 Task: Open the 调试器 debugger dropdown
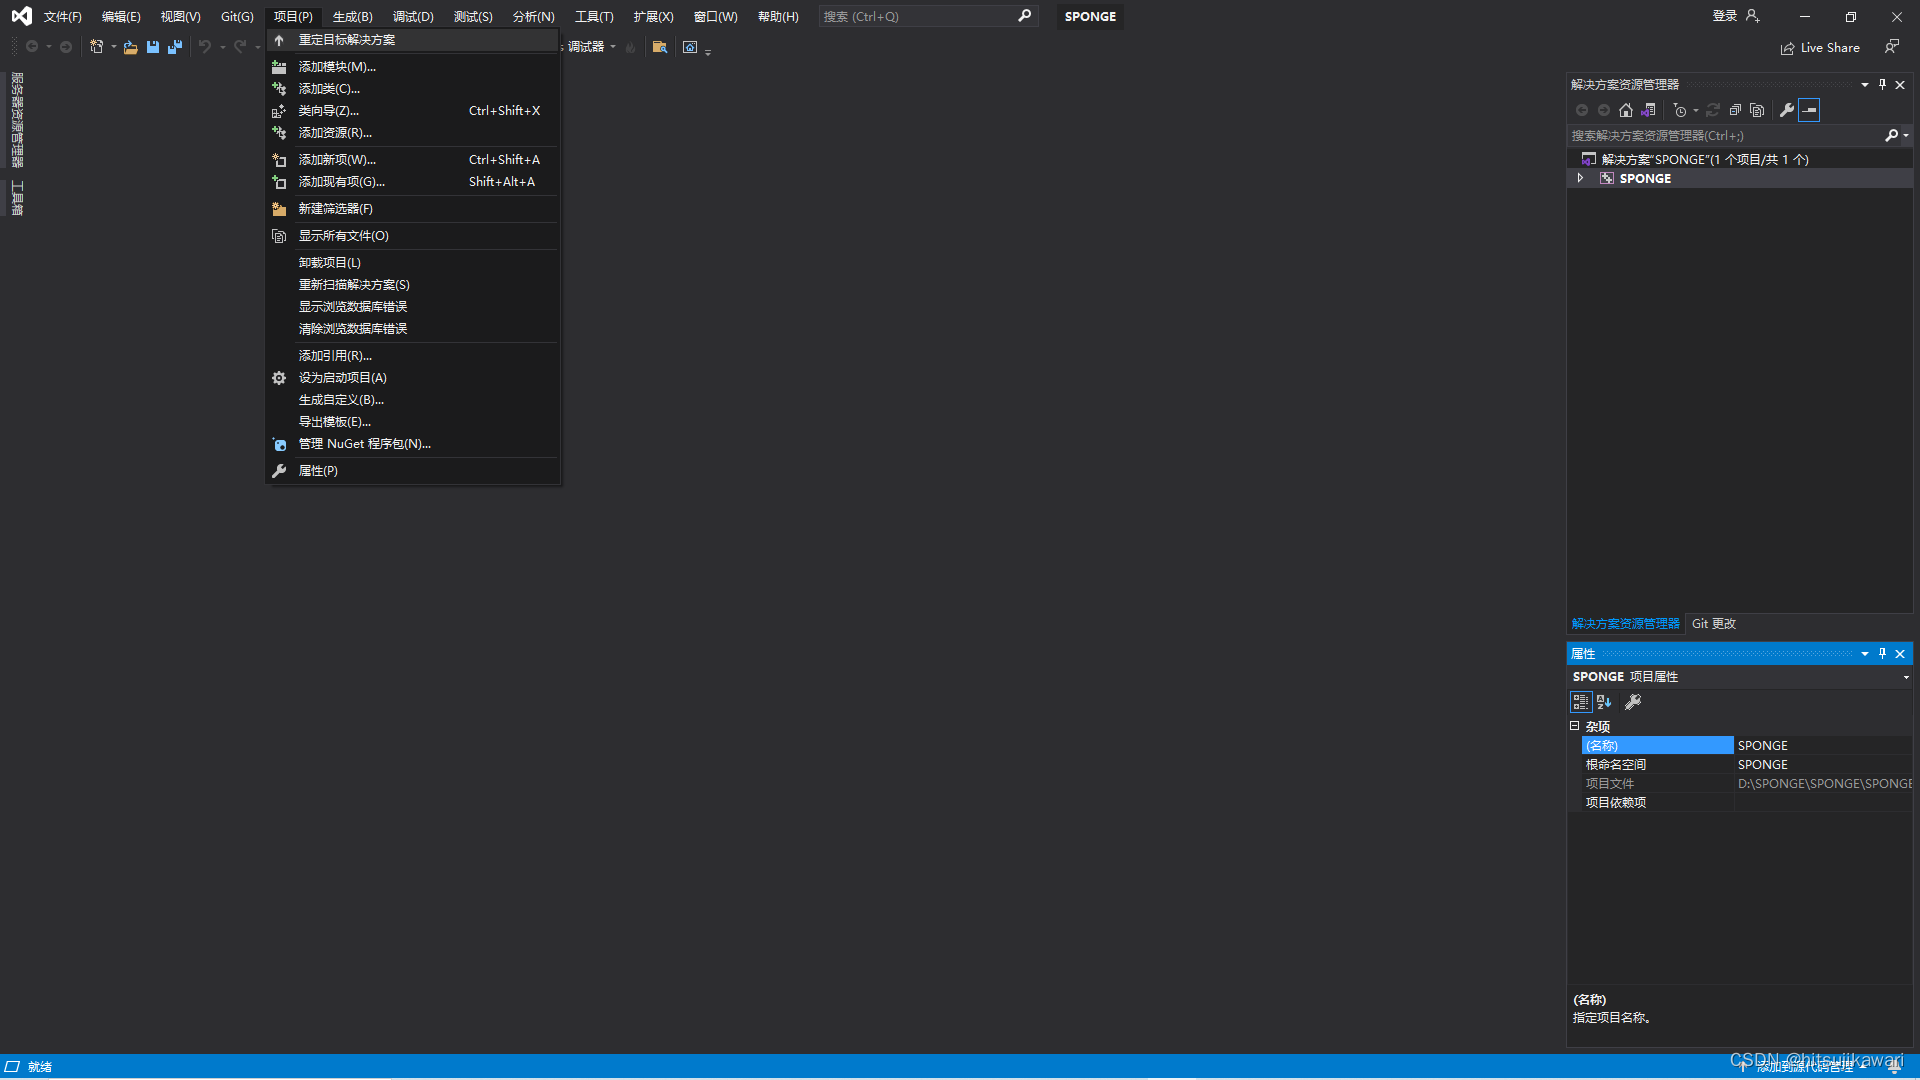(613, 47)
